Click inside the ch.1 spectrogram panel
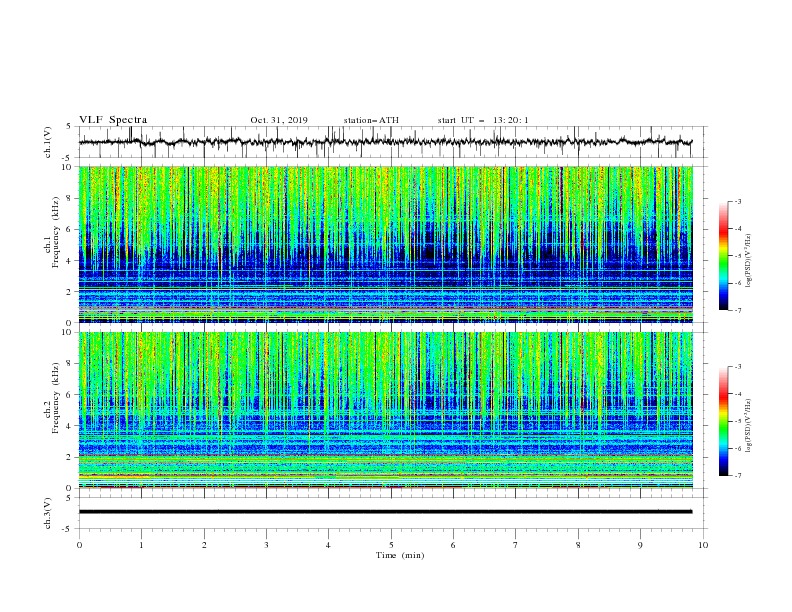This screenshot has width=792, height=612. (x=385, y=244)
